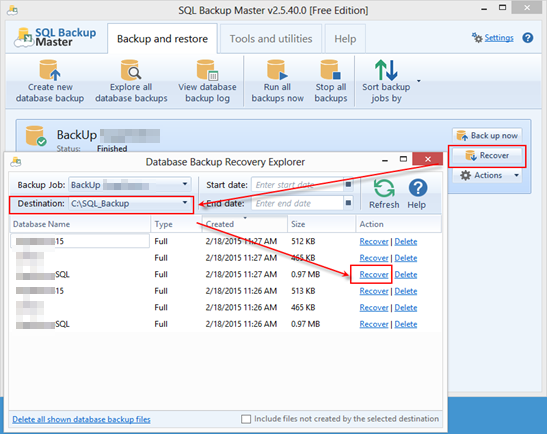Click Refresh icon in Recovery Explorer
The height and width of the screenshot is (434, 547).
click(x=384, y=188)
